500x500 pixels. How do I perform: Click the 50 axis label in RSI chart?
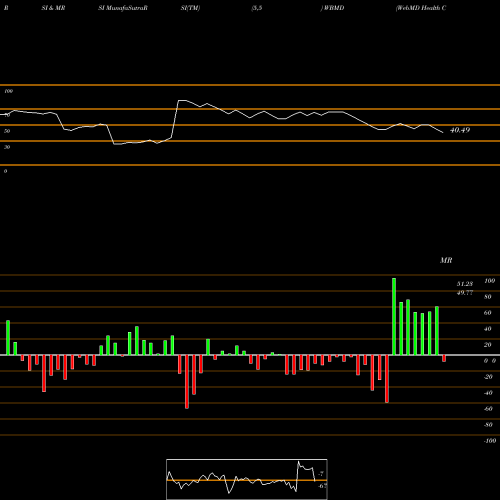(7, 131)
